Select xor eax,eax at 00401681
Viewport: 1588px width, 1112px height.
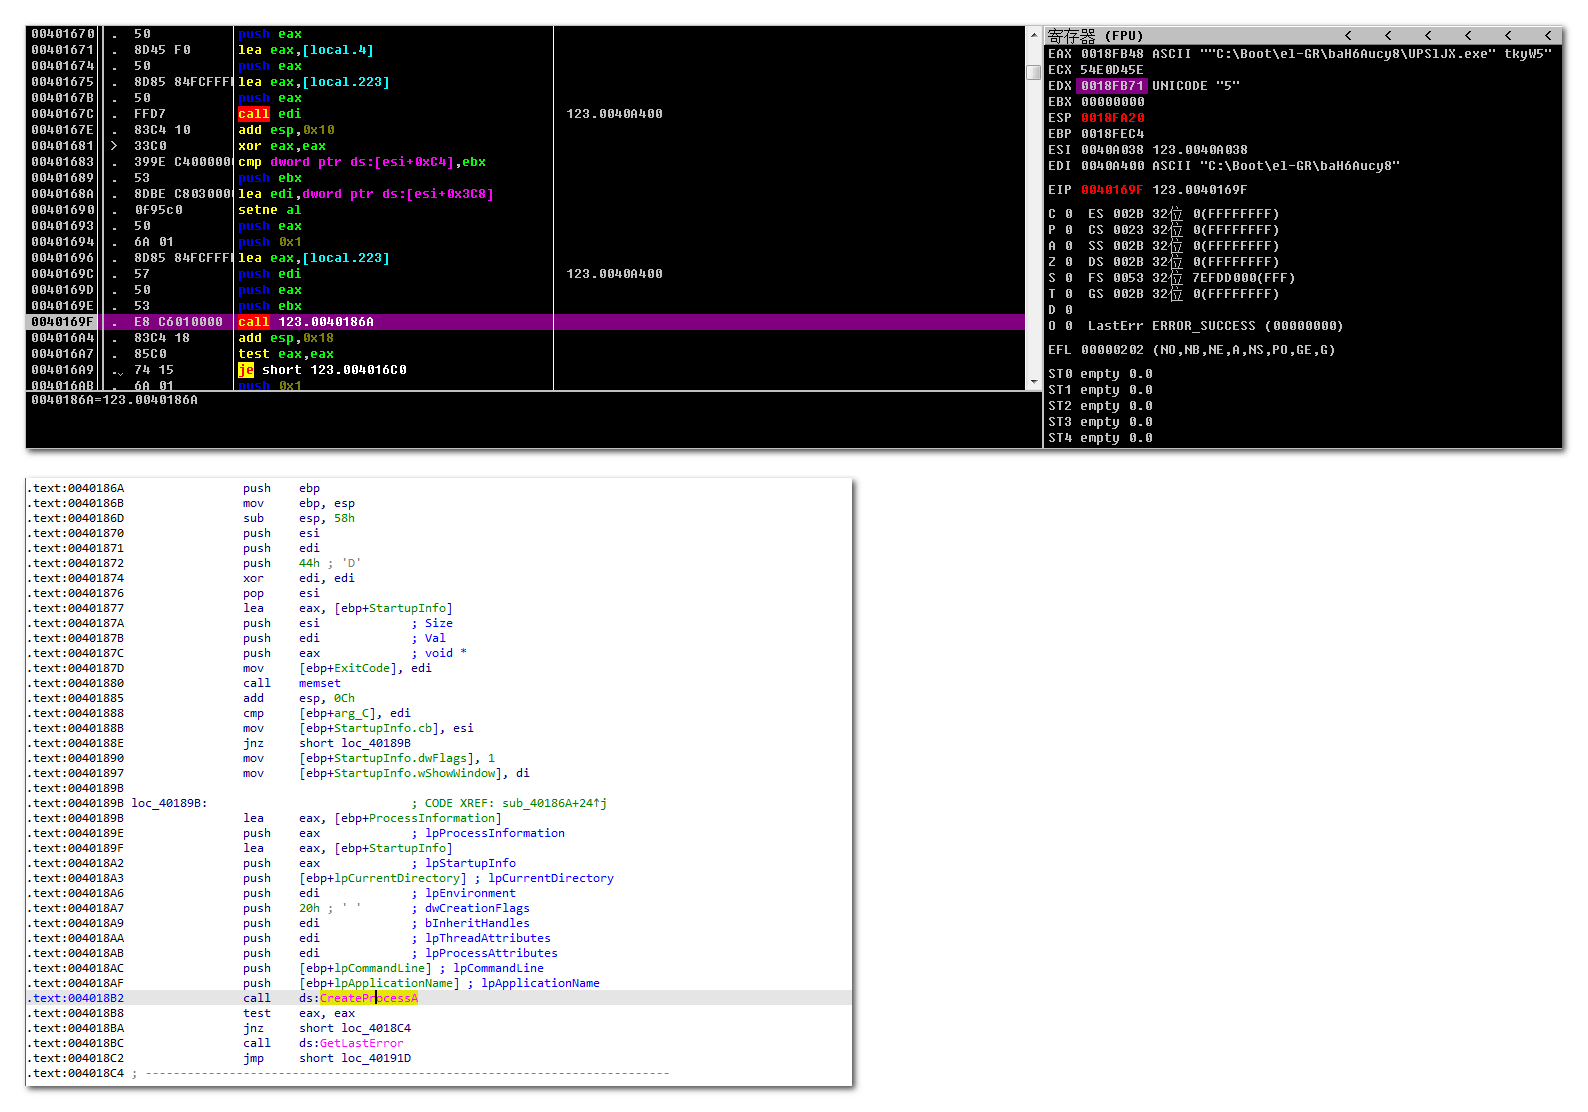[282, 146]
